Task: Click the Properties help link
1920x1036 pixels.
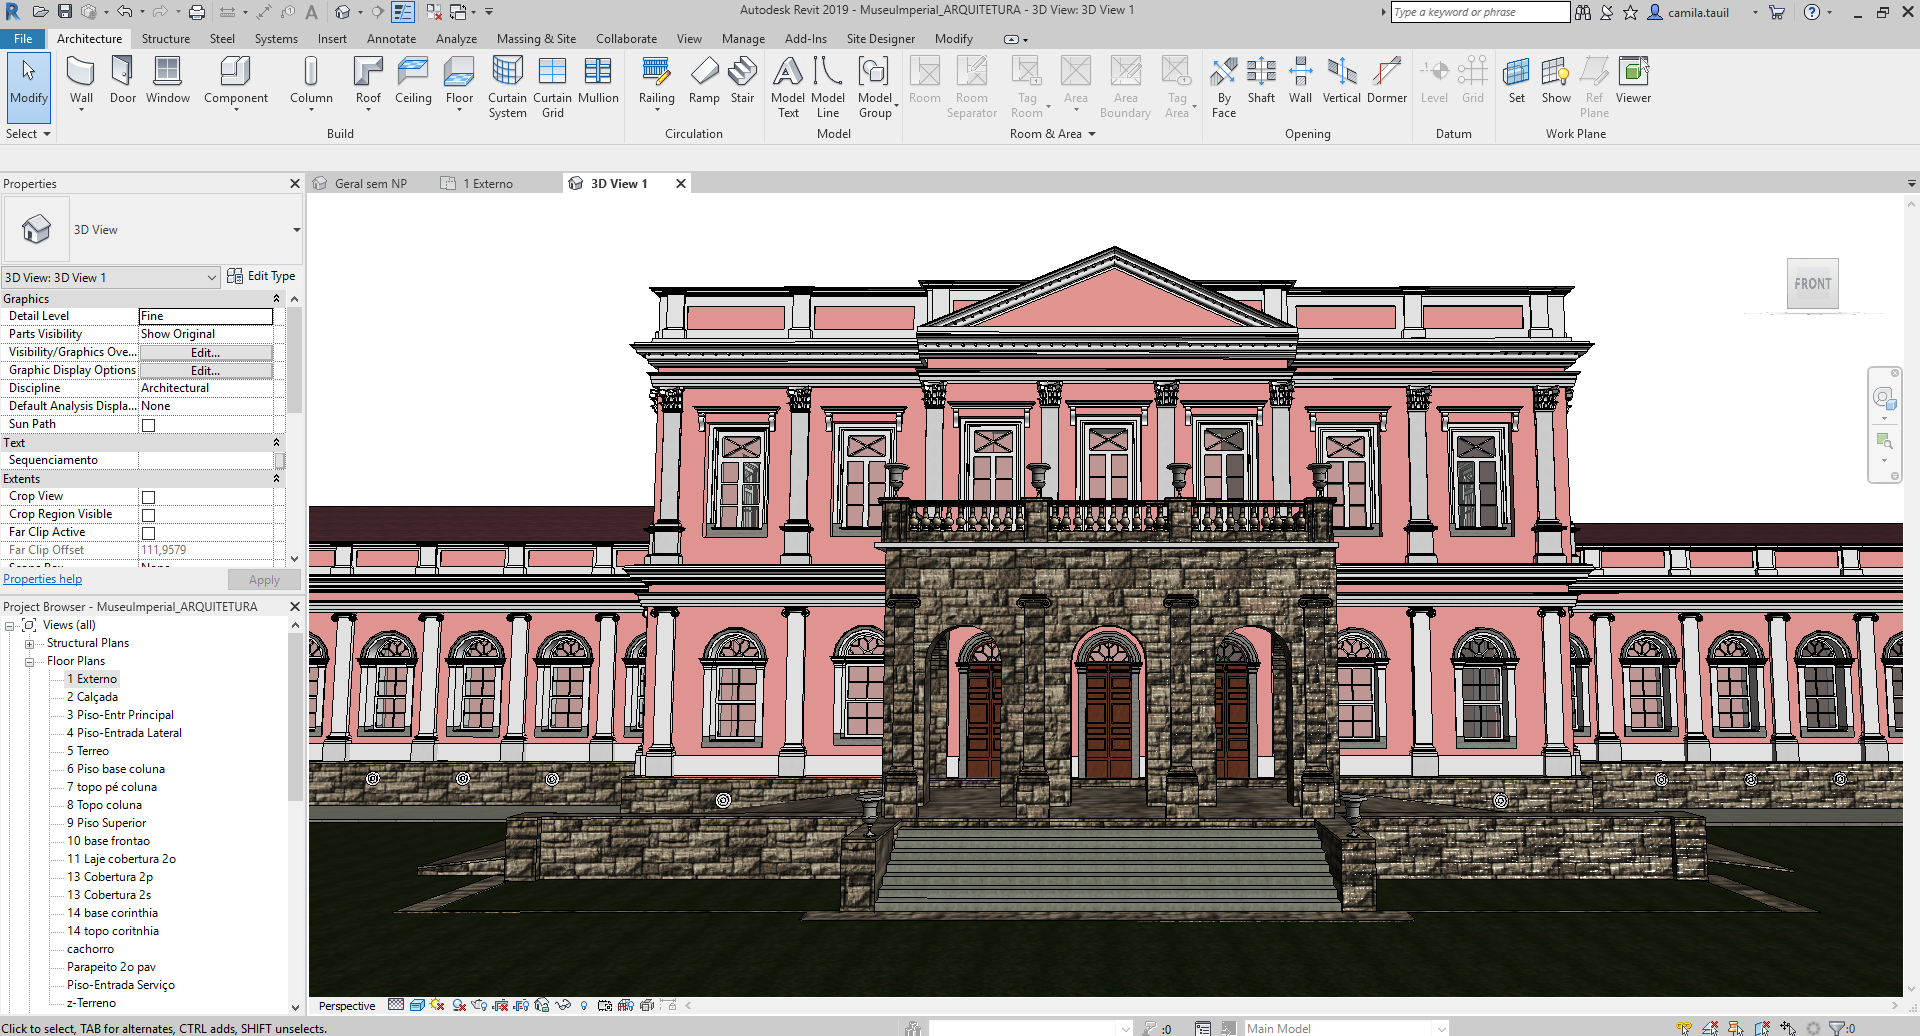Action: 43,579
